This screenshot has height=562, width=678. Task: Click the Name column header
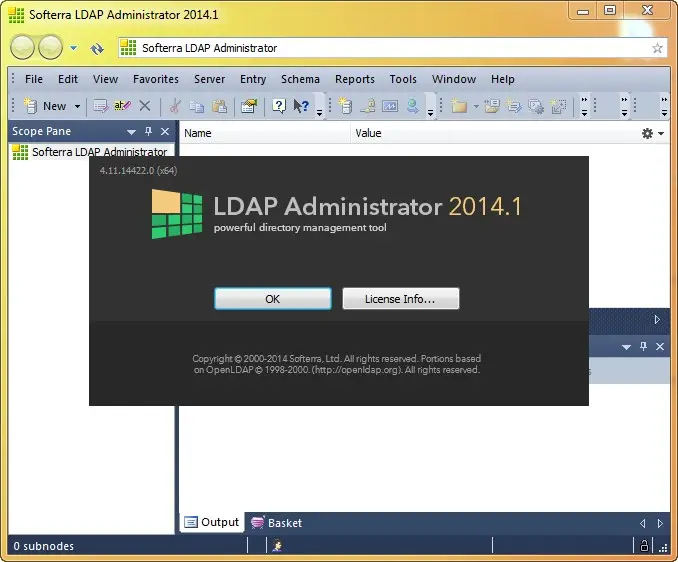point(264,133)
